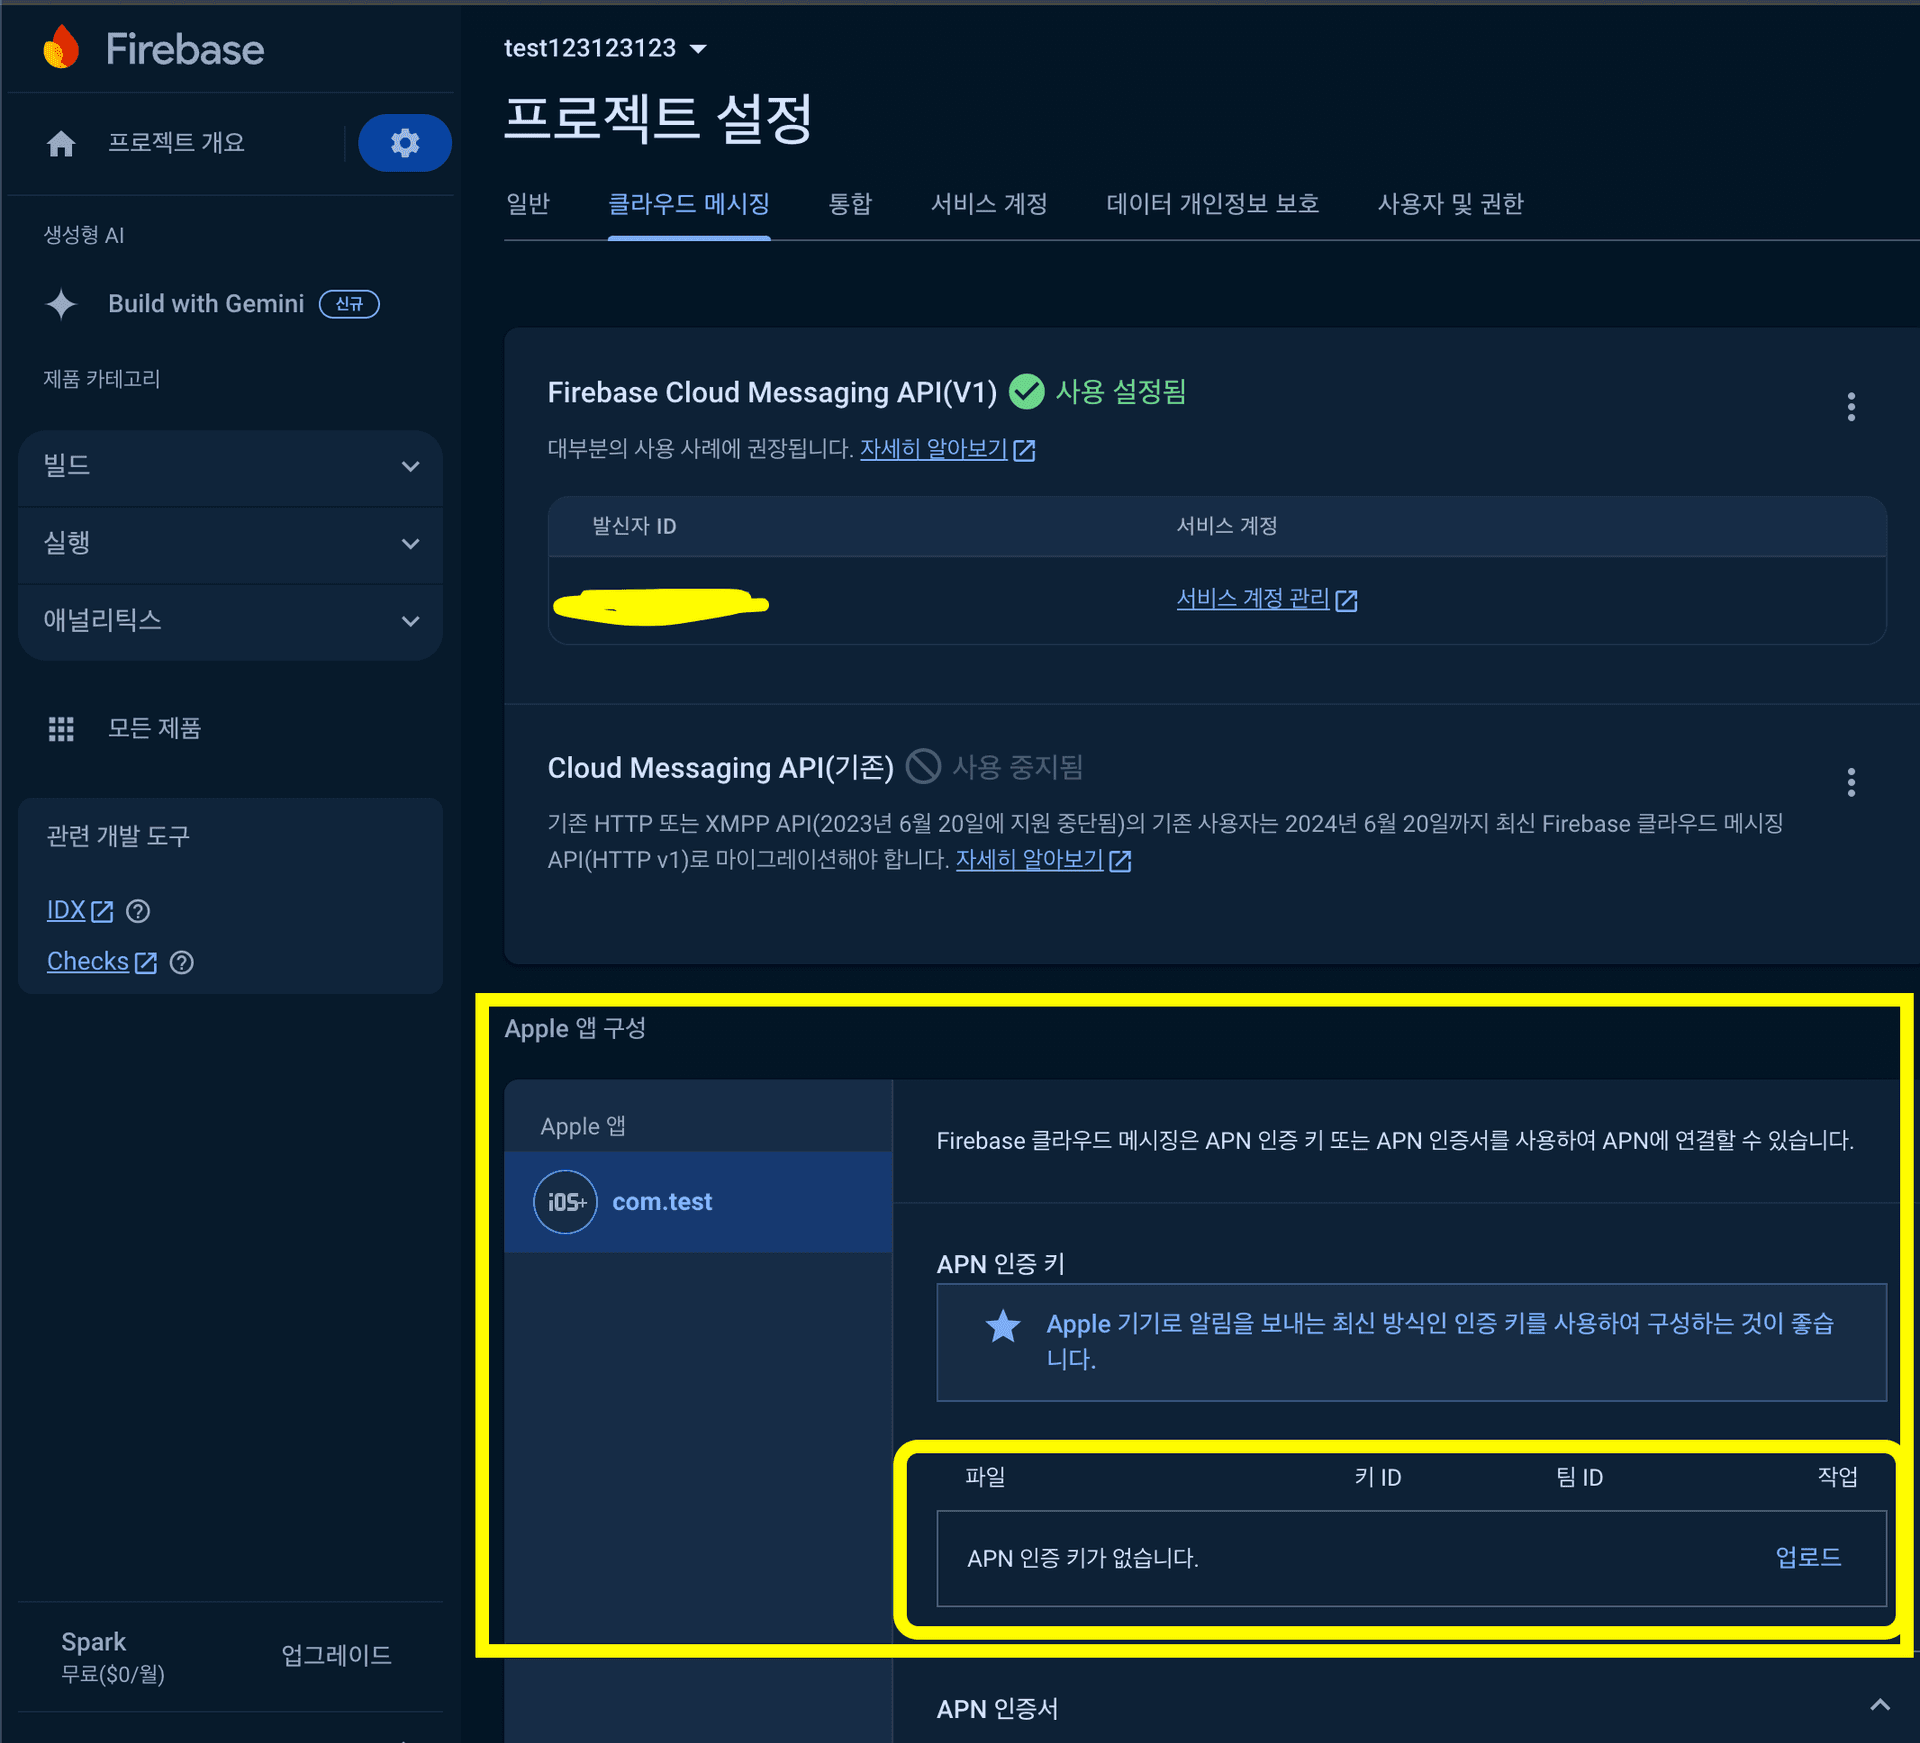Click the disabled circle icon by 사용 중지됨
Viewport: 1920px width, 1743px height.
coord(923,767)
